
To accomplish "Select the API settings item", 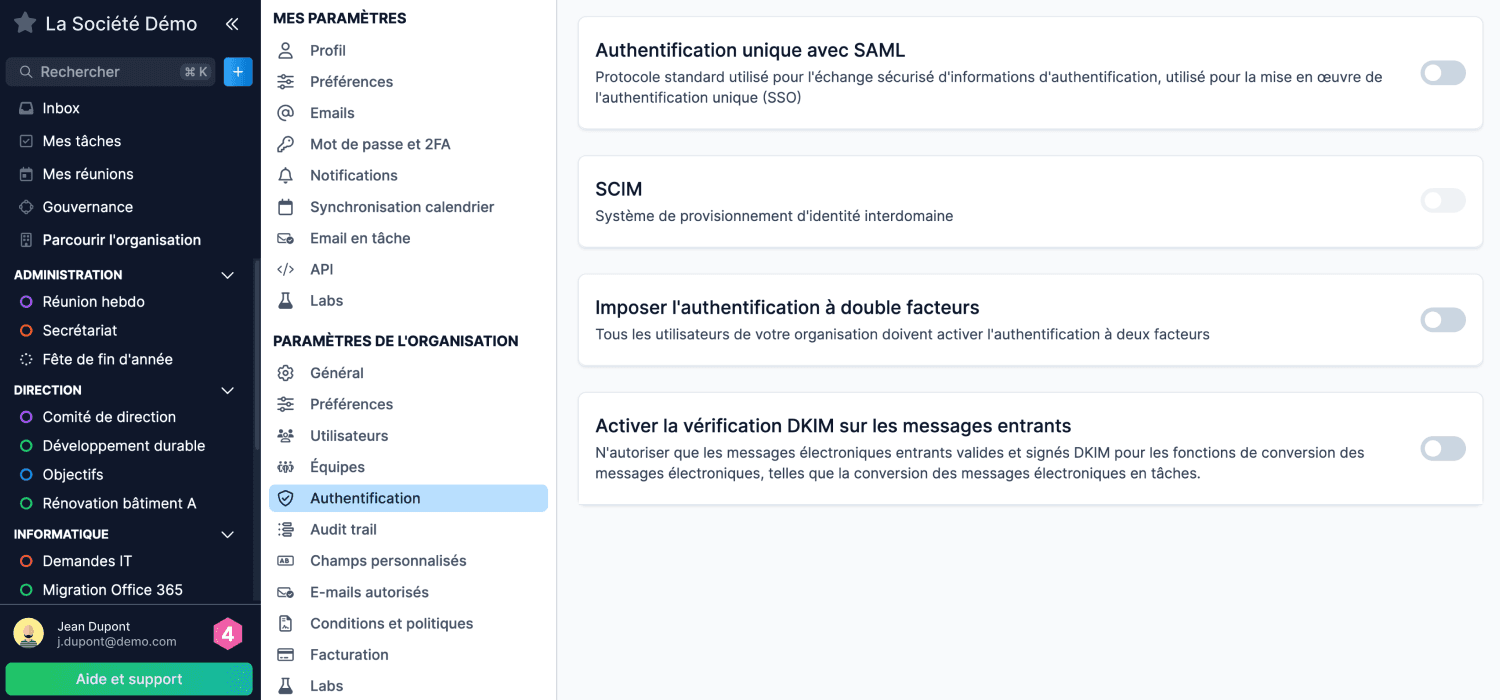I will pyautogui.click(x=322, y=269).
